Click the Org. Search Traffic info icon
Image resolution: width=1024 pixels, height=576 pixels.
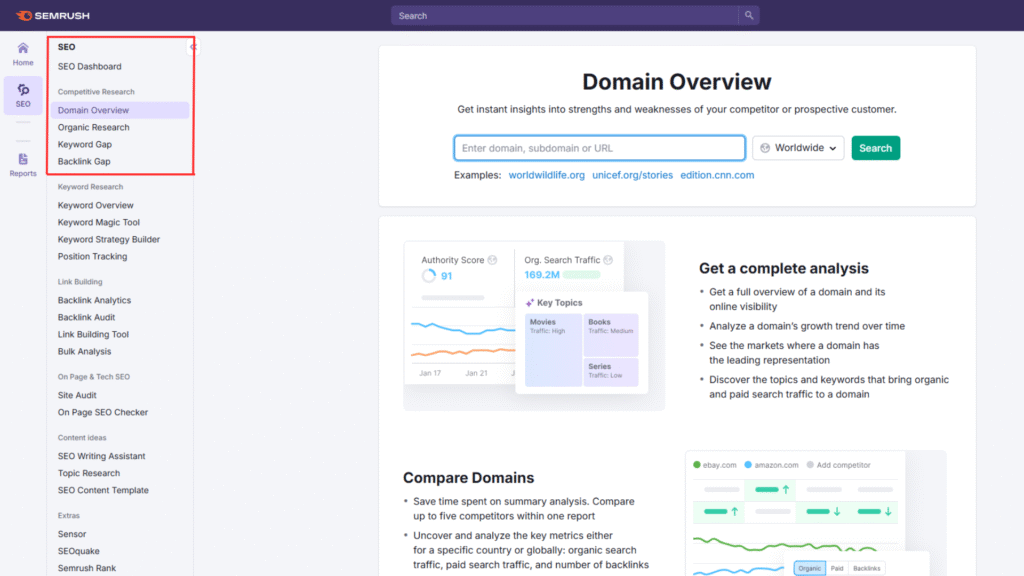point(608,260)
